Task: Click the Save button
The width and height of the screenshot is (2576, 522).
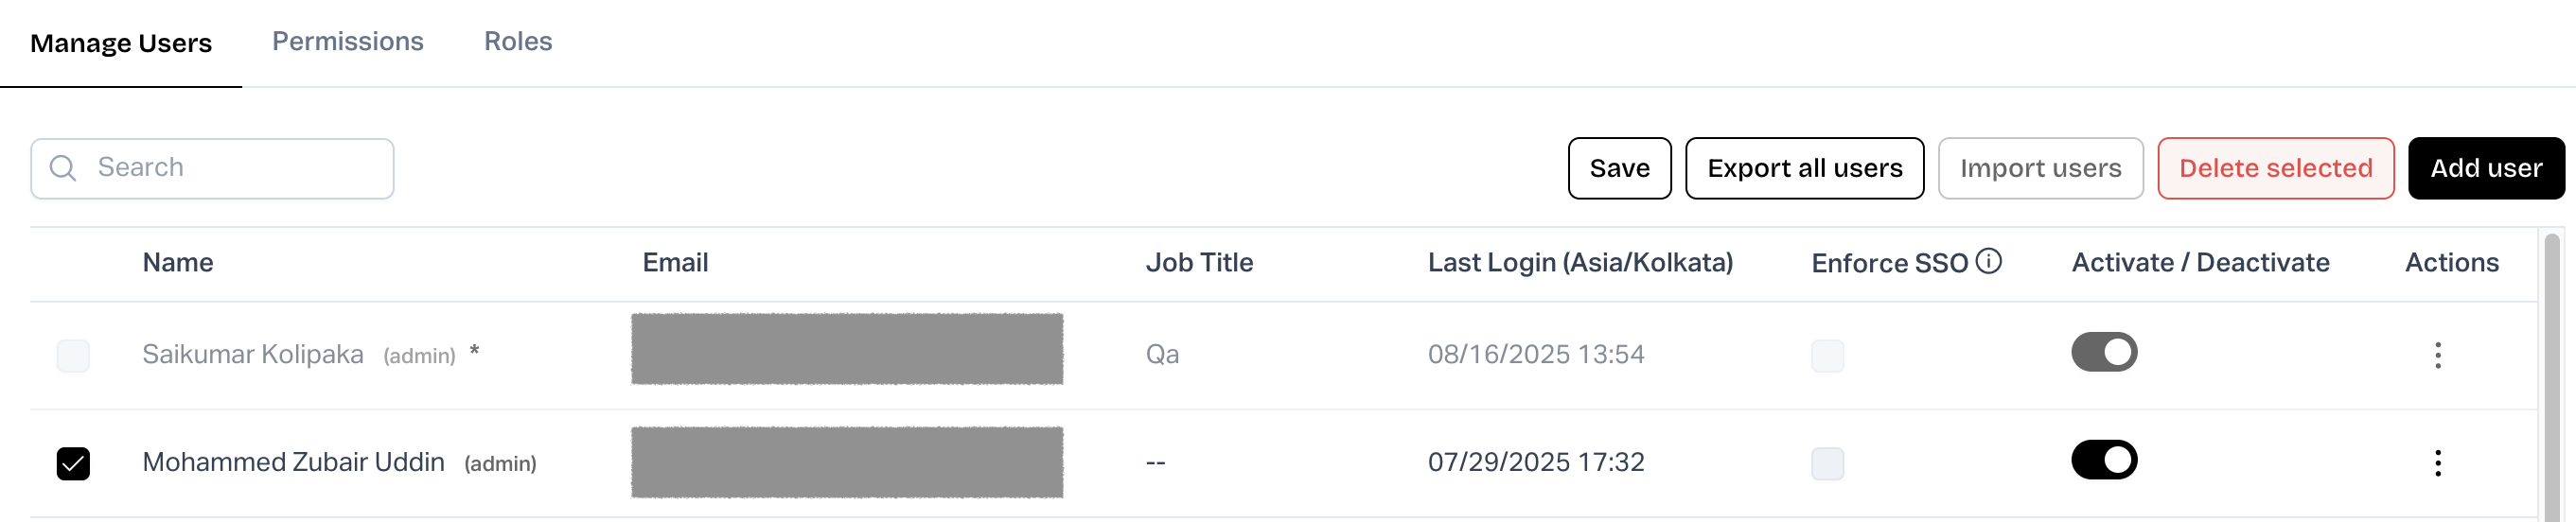Action: pyautogui.click(x=1619, y=168)
